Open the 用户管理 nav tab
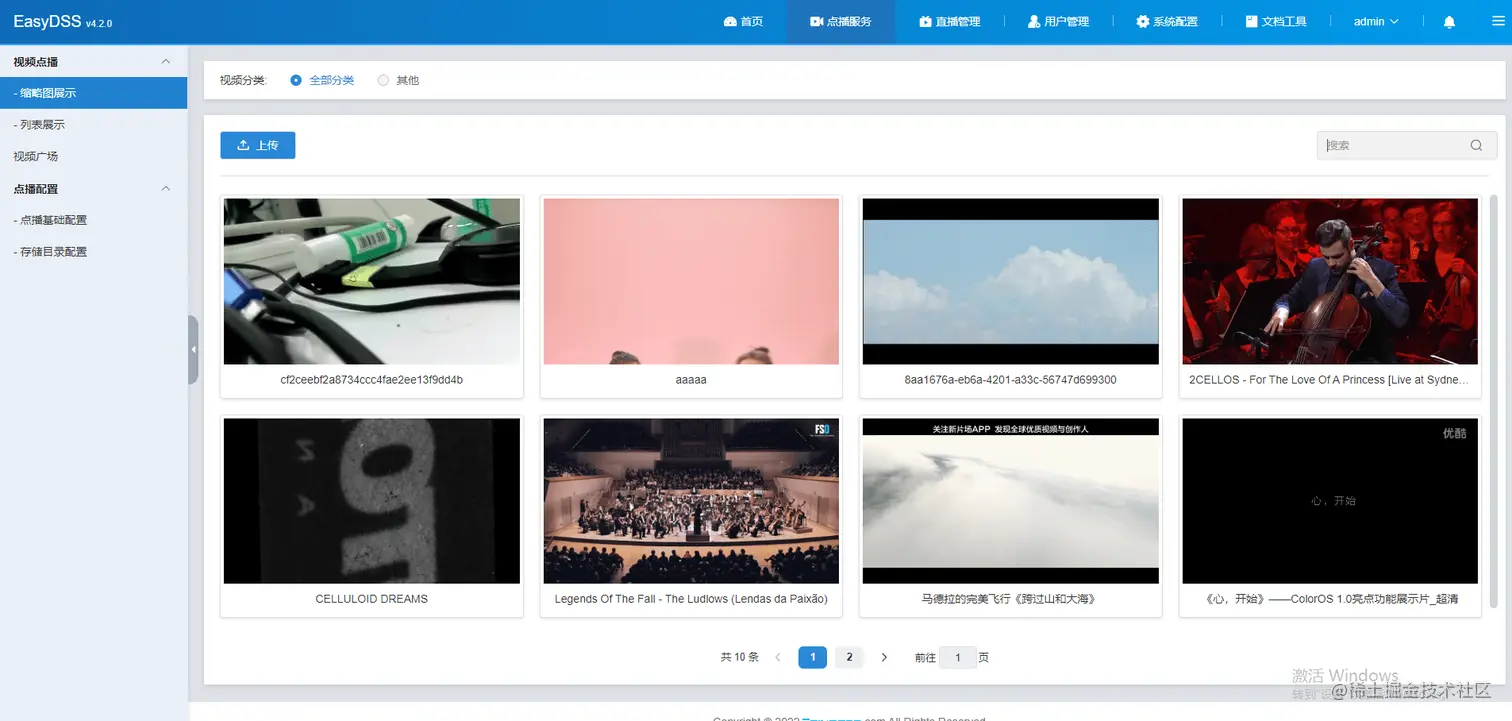Screen dimensions: 1512x721 click(1059, 21)
